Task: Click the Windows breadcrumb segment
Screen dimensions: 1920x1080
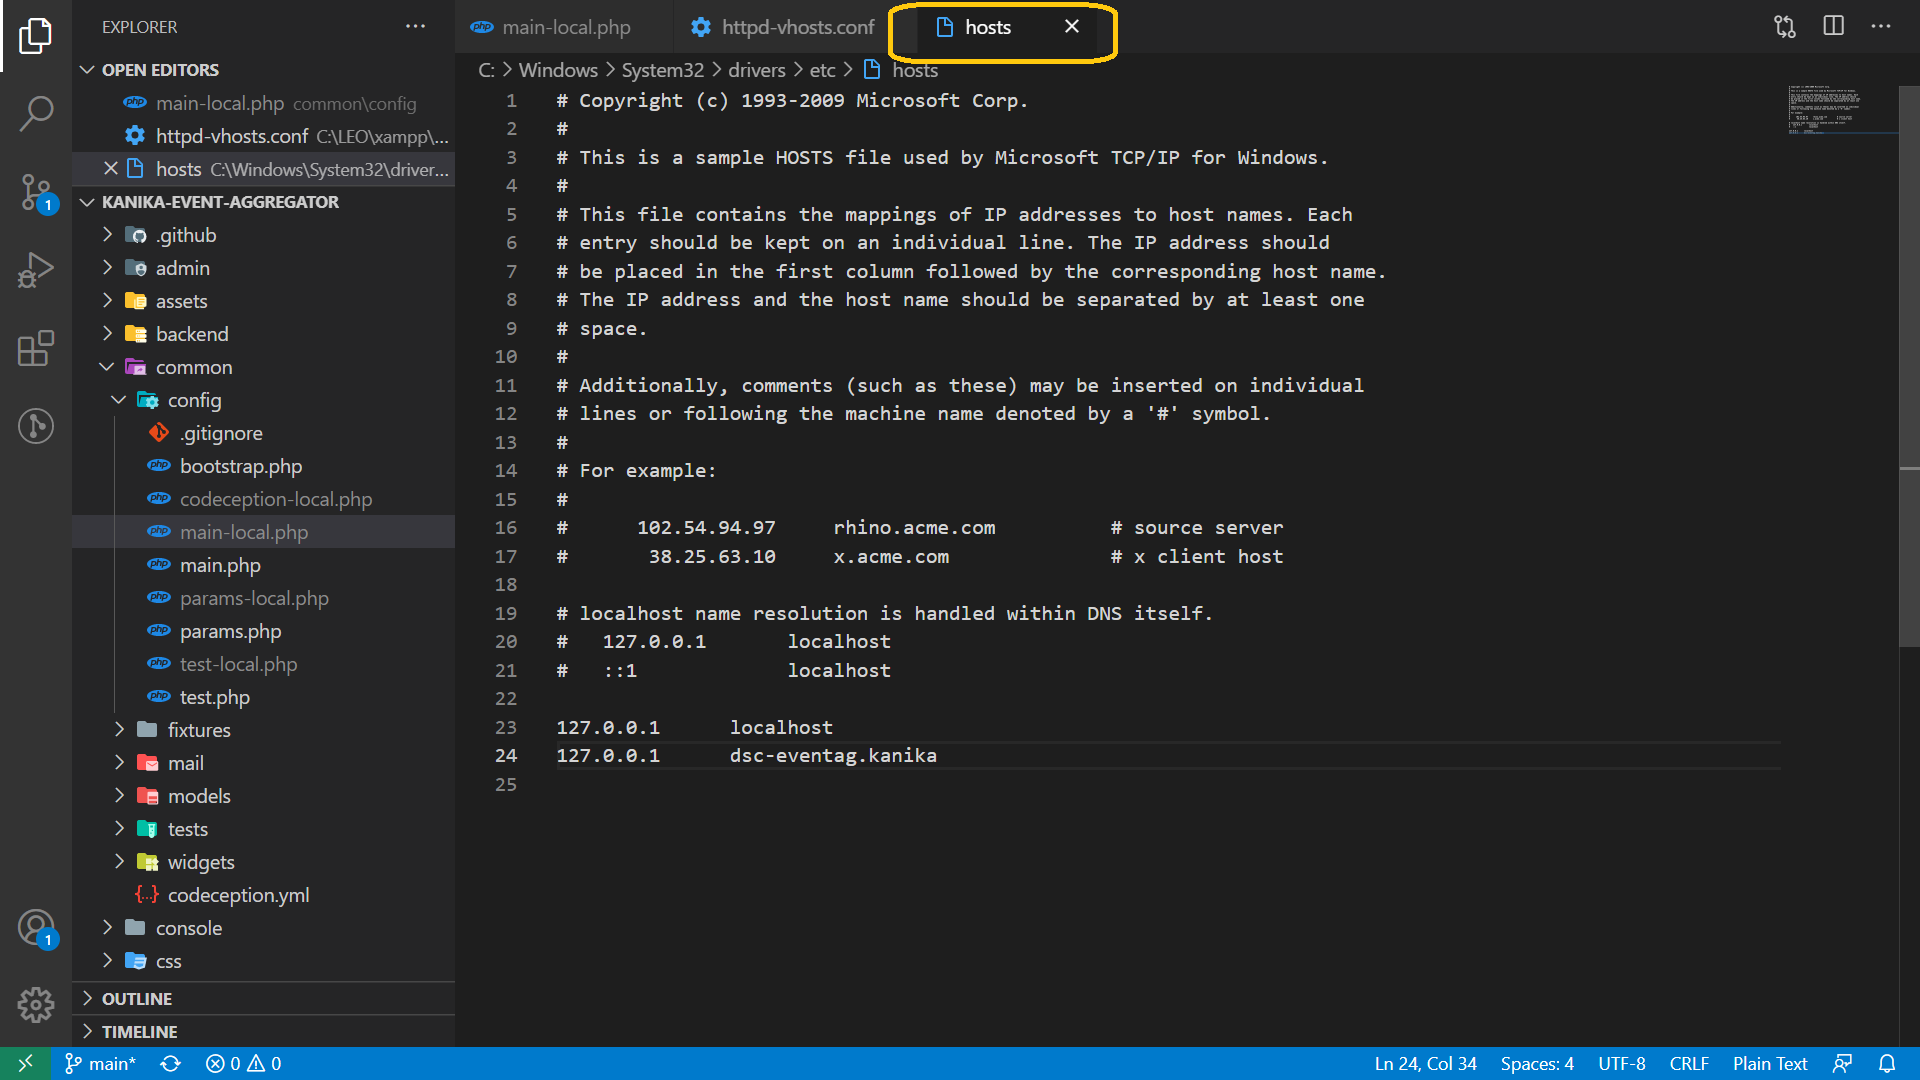Action: click(558, 70)
